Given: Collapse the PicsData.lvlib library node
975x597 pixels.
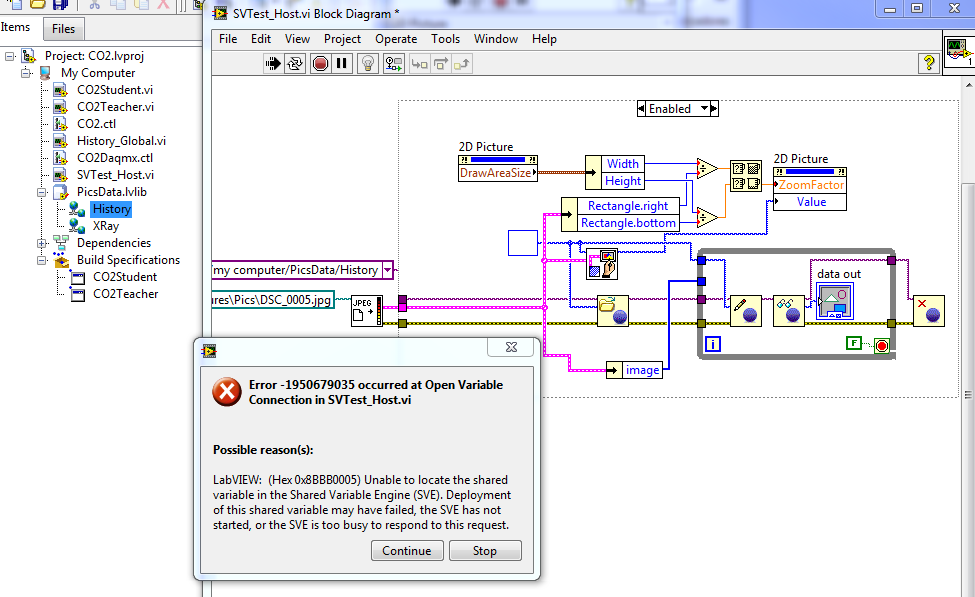Looking at the screenshot, I should (42, 192).
